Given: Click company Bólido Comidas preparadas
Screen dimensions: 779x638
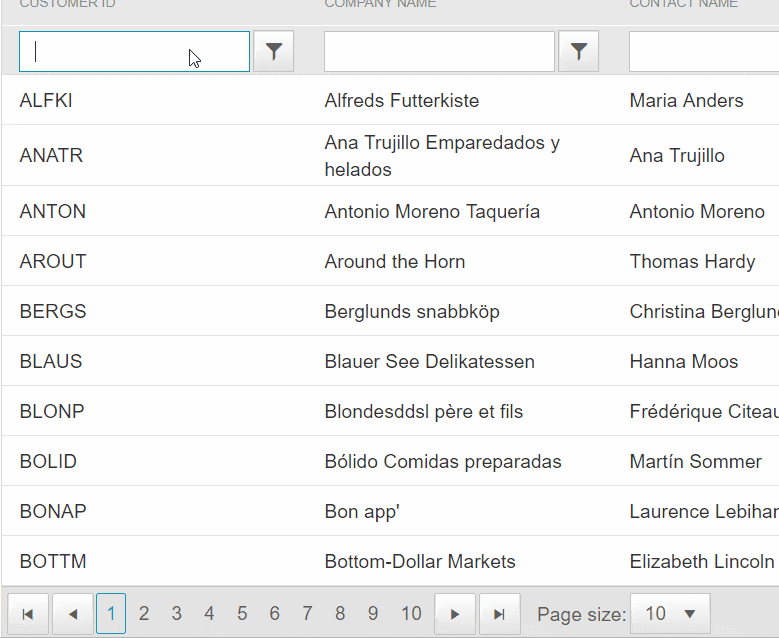Looking at the screenshot, I should 443,462.
